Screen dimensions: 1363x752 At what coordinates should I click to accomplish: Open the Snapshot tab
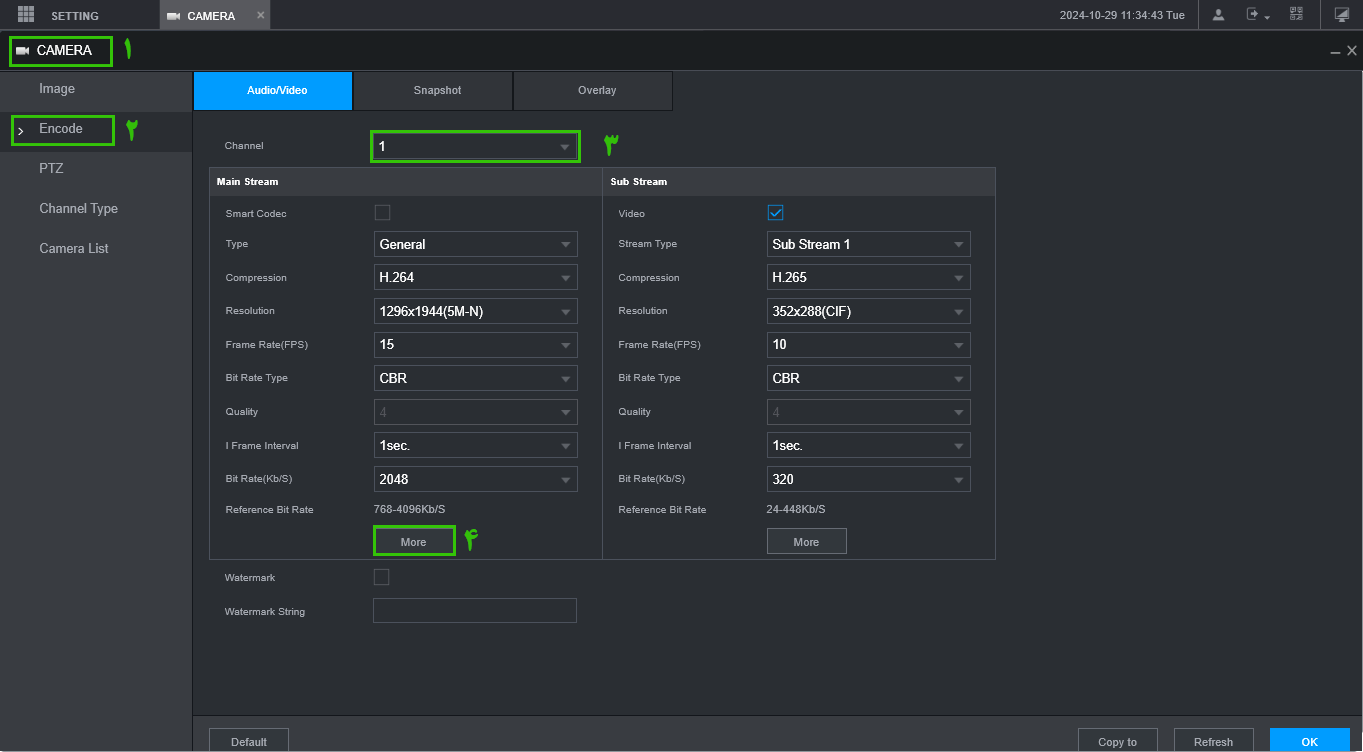(433, 91)
